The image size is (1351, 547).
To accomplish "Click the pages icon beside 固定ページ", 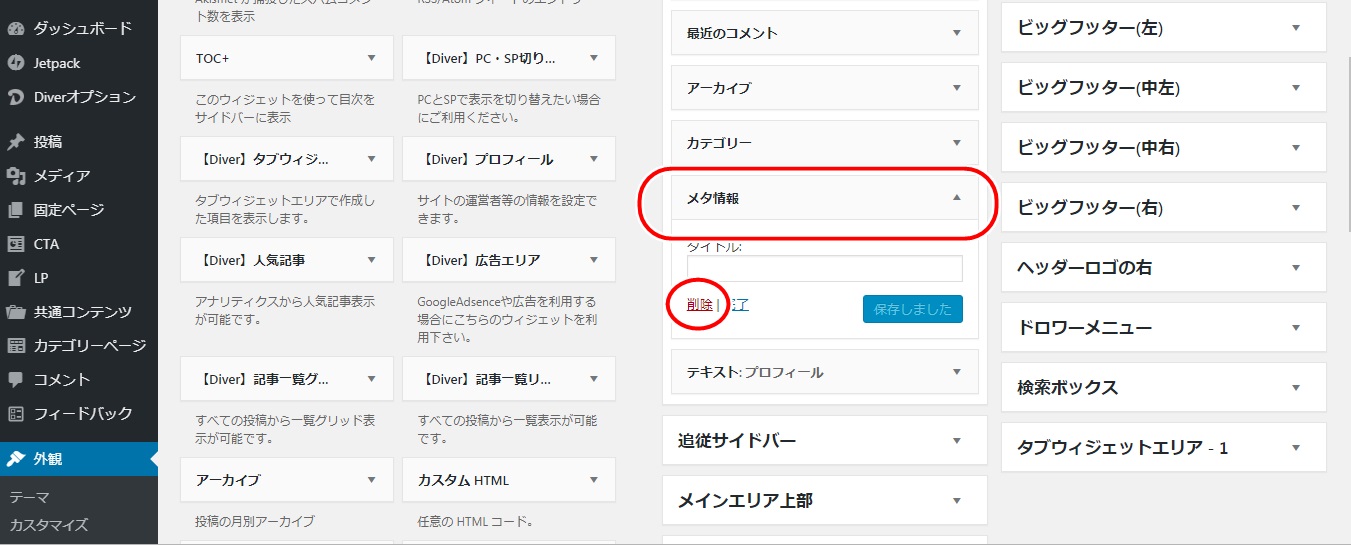I will point(16,210).
